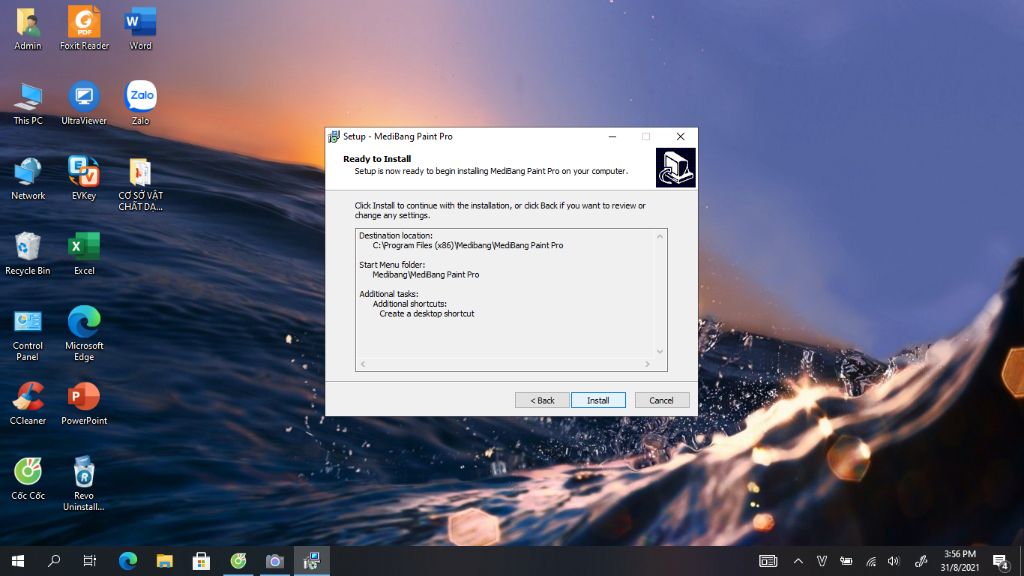Click the 'Additional tasks:' summary line
Viewport: 1024px width, 576px height.
[389, 294]
